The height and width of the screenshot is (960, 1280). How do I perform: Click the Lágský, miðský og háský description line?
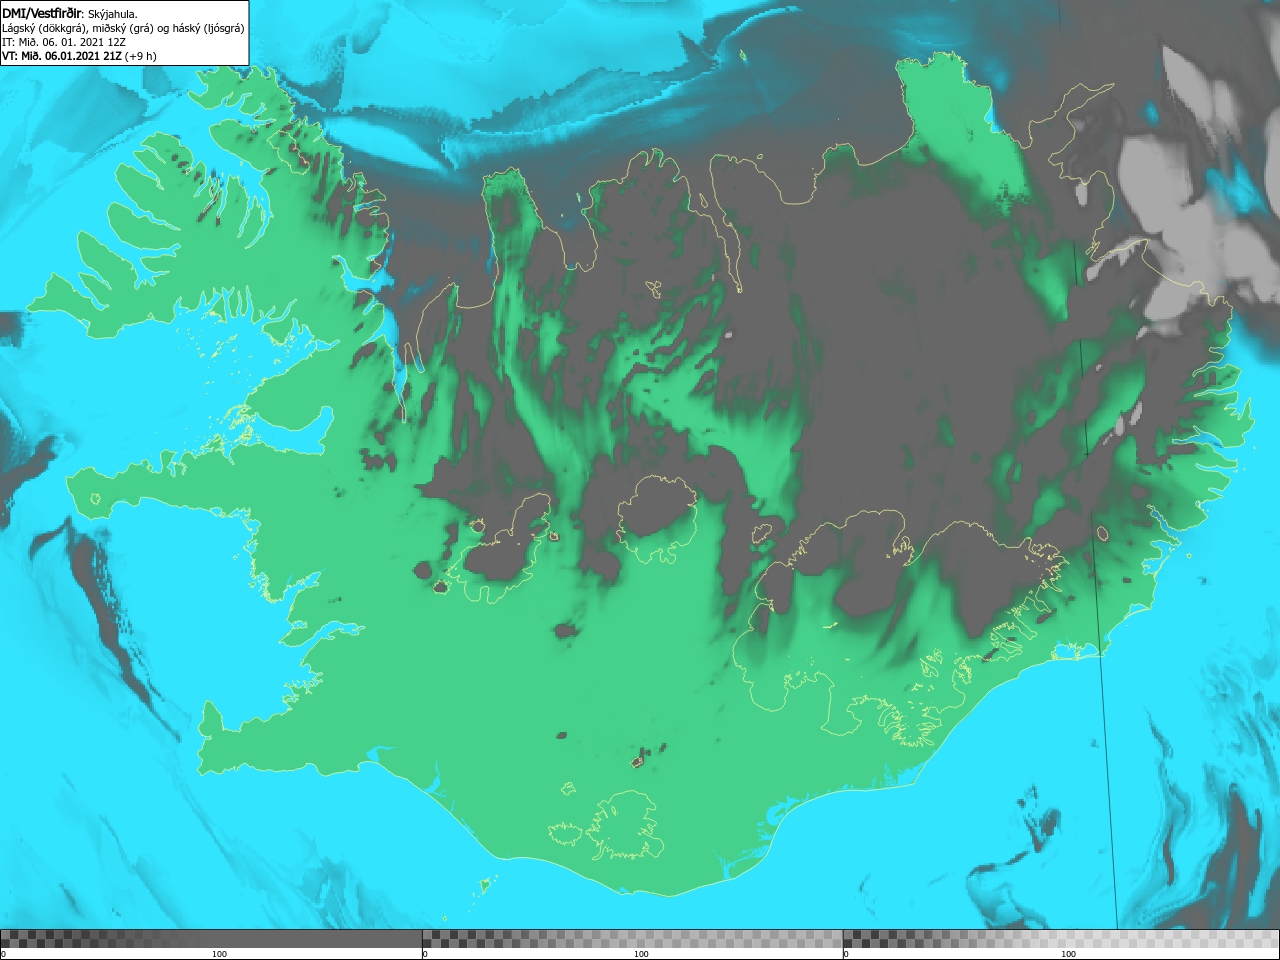(x=124, y=28)
